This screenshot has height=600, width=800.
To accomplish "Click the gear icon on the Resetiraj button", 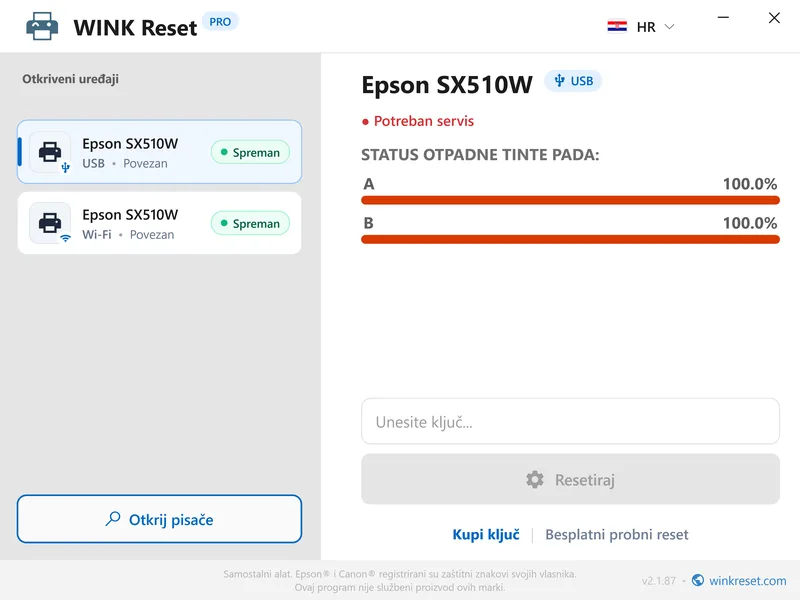I will [535, 480].
